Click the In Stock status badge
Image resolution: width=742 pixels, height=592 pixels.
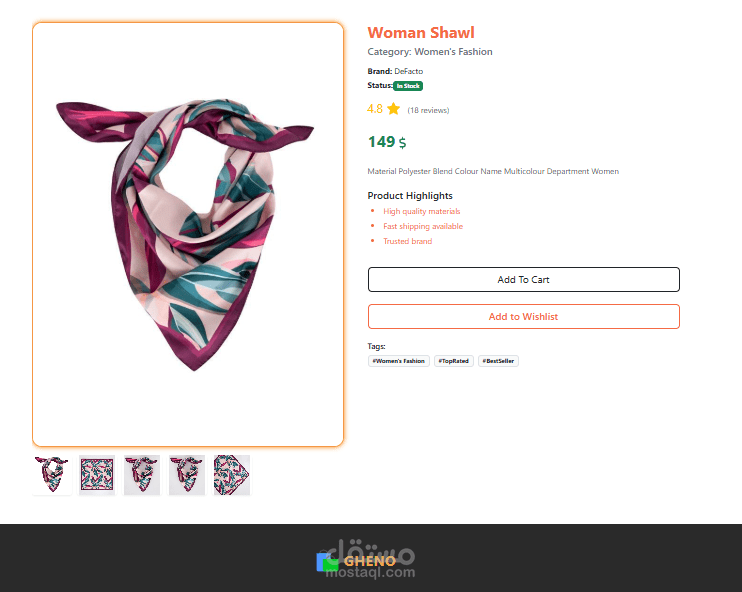408,86
